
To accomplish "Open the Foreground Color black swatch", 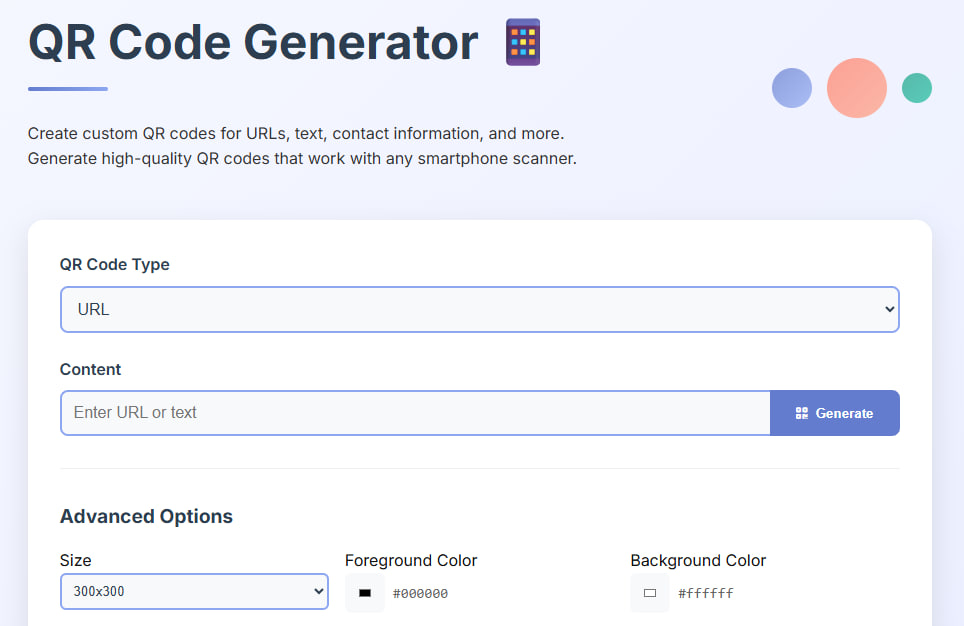I will (365, 593).
